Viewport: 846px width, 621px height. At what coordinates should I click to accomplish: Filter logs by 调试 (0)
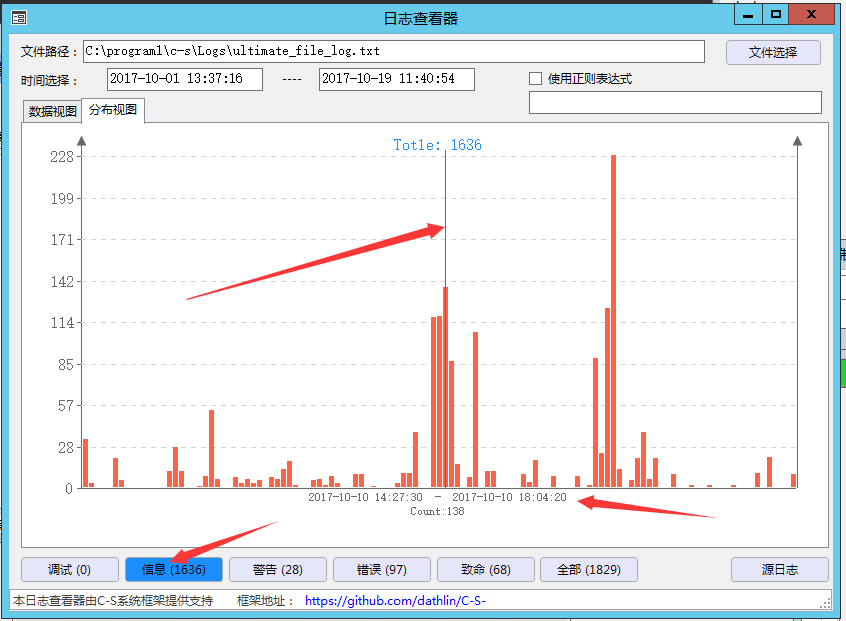[70, 570]
